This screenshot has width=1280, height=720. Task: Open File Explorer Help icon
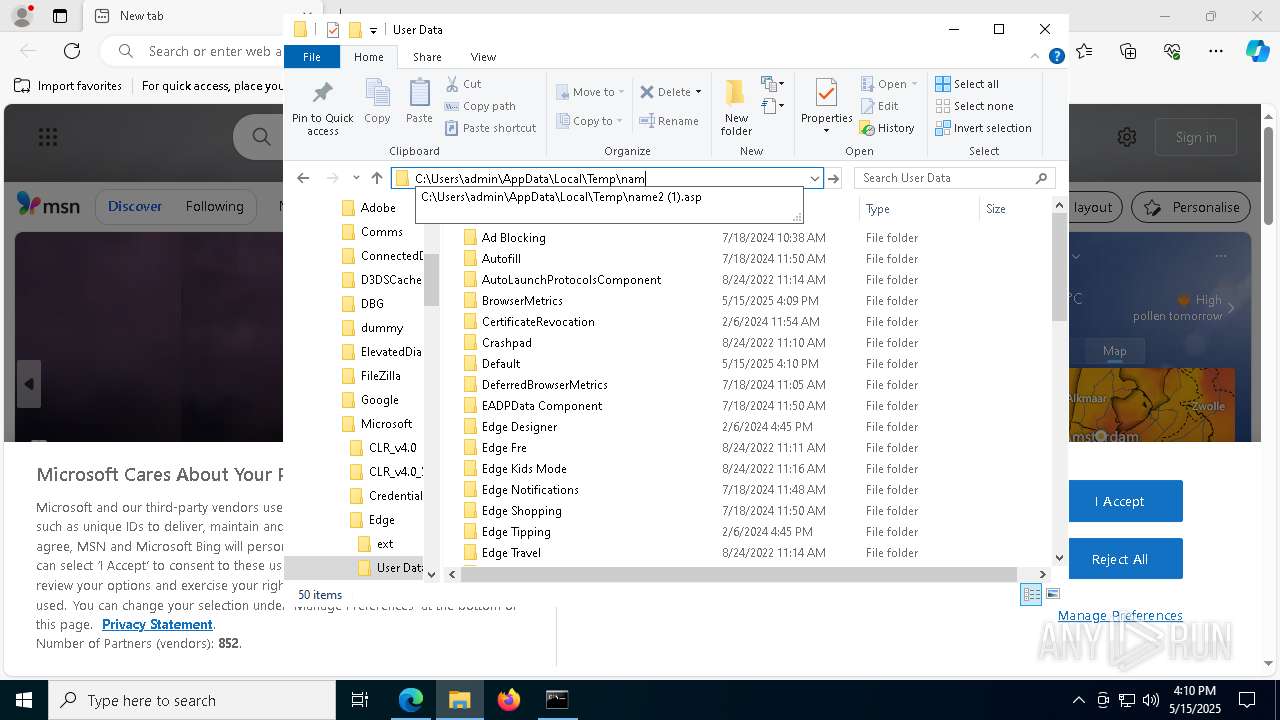click(1056, 57)
